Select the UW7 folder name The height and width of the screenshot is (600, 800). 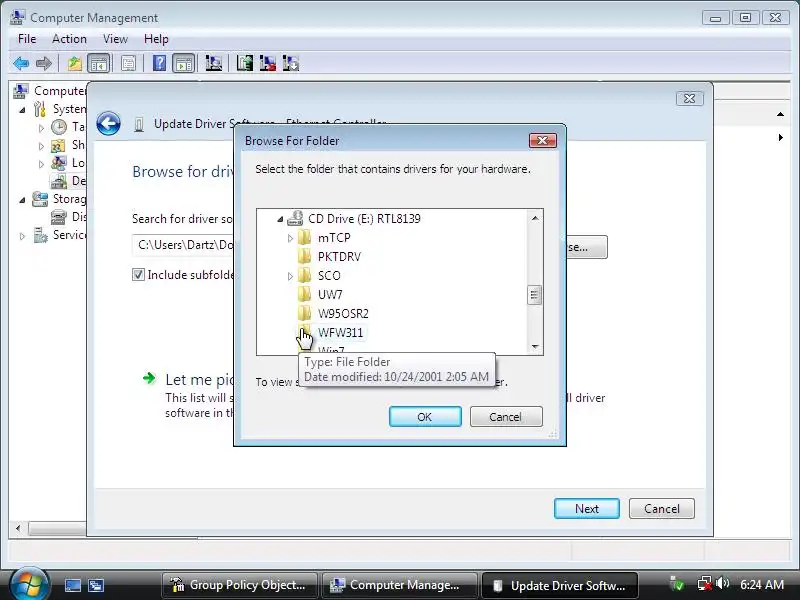(330, 294)
